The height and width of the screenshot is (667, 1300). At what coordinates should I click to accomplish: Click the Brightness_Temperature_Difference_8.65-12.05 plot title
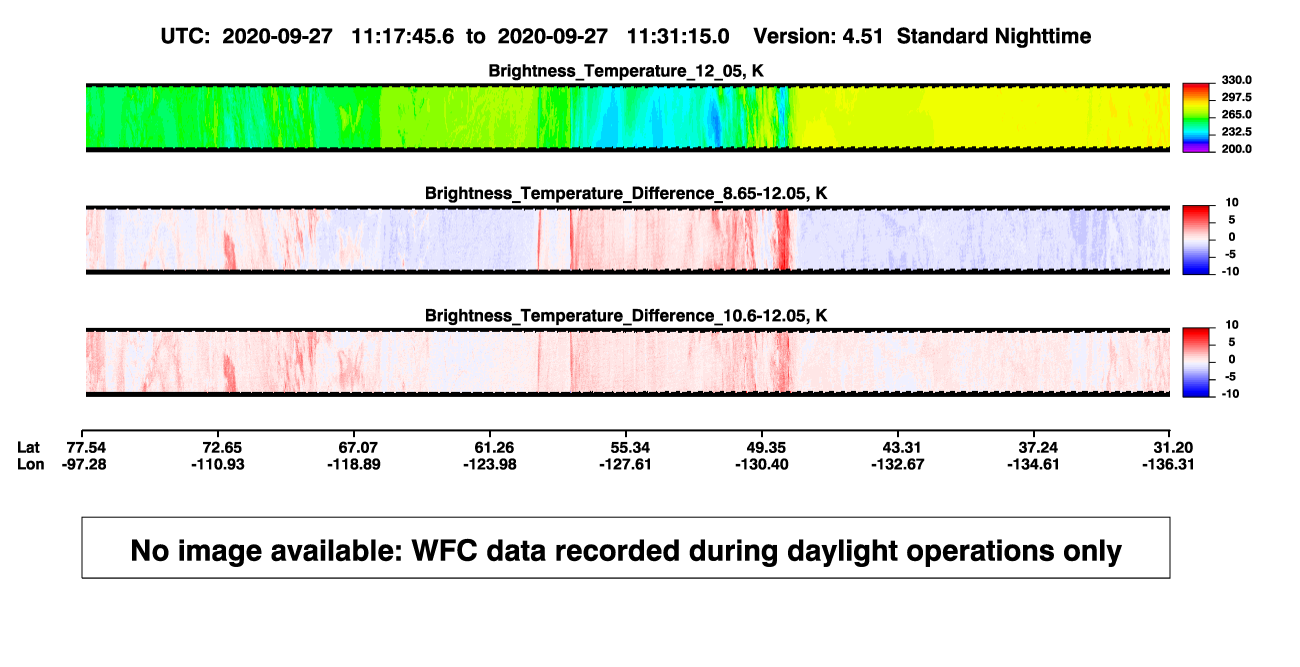pyautogui.click(x=626, y=193)
